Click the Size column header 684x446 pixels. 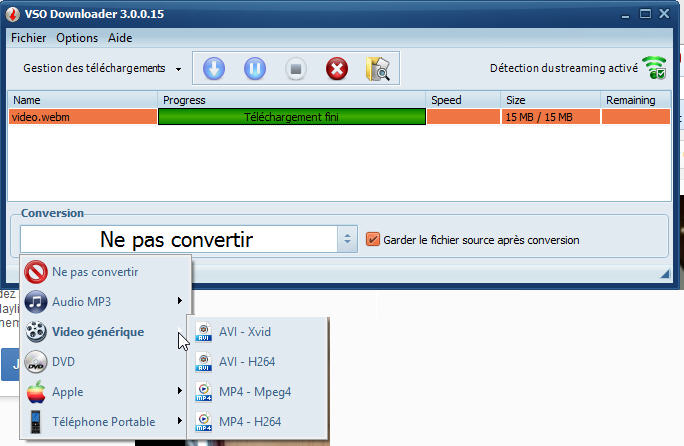(551, 100)
